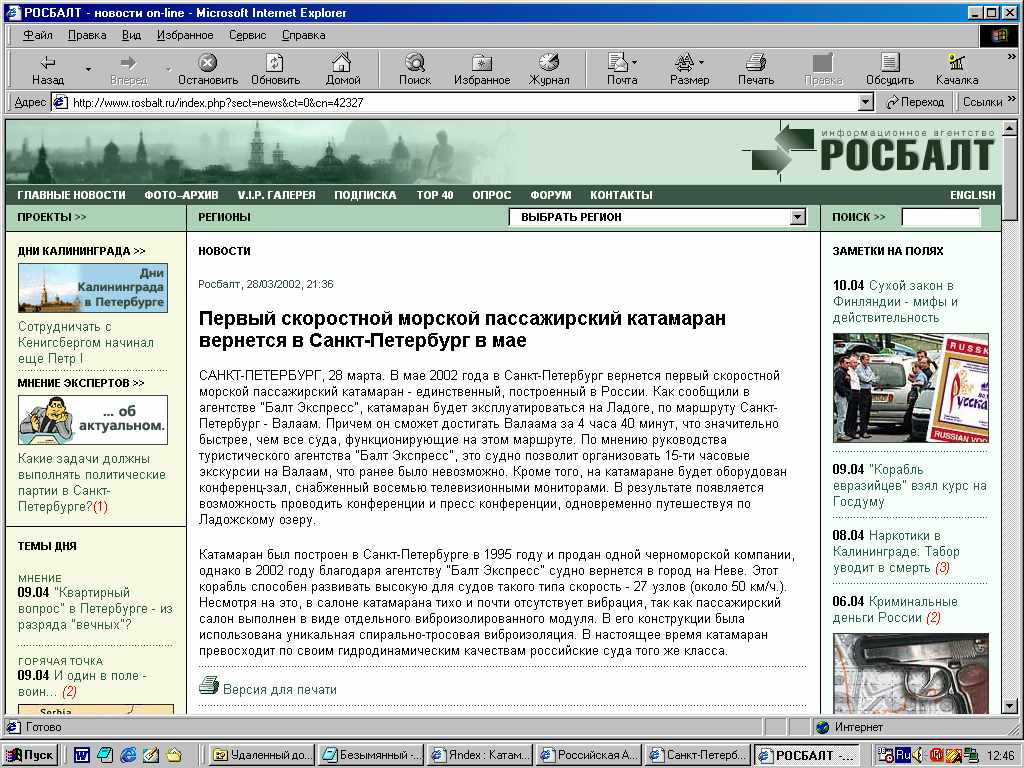Image resolution: width=1024 pixels, height=768 pixels.
Task: Open the Дни Калининграда banner image
Action: coord(93,287)
